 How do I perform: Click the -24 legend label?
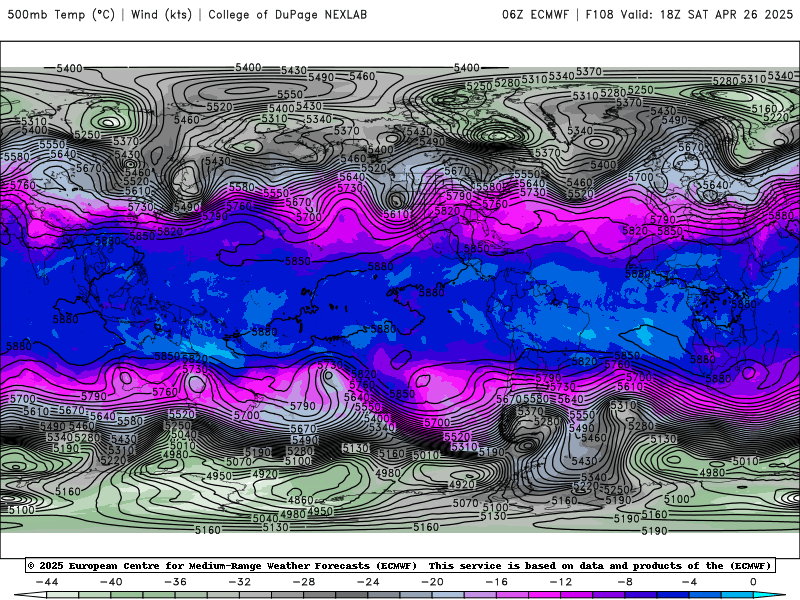368,582
